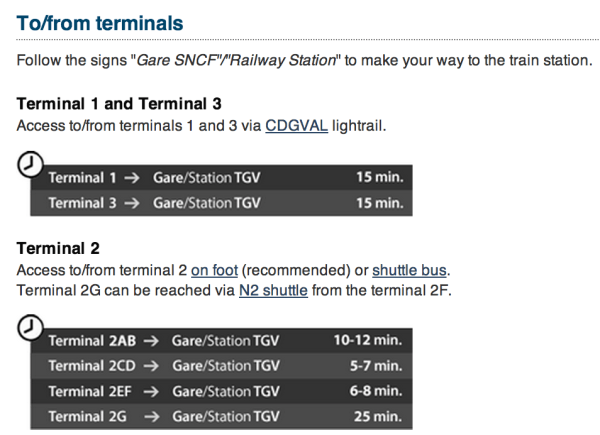Click the arrow in the Terminal 2CD row
Image resolution: width=600 pixels, height=435 pixels.
[x=151, y=366]
